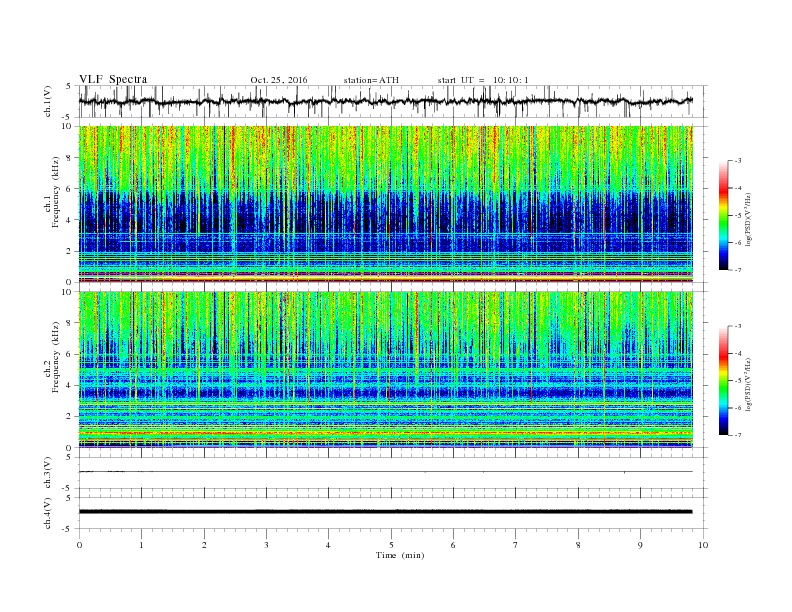Click the "Time (min)" x-axis label

click(400, 555)
